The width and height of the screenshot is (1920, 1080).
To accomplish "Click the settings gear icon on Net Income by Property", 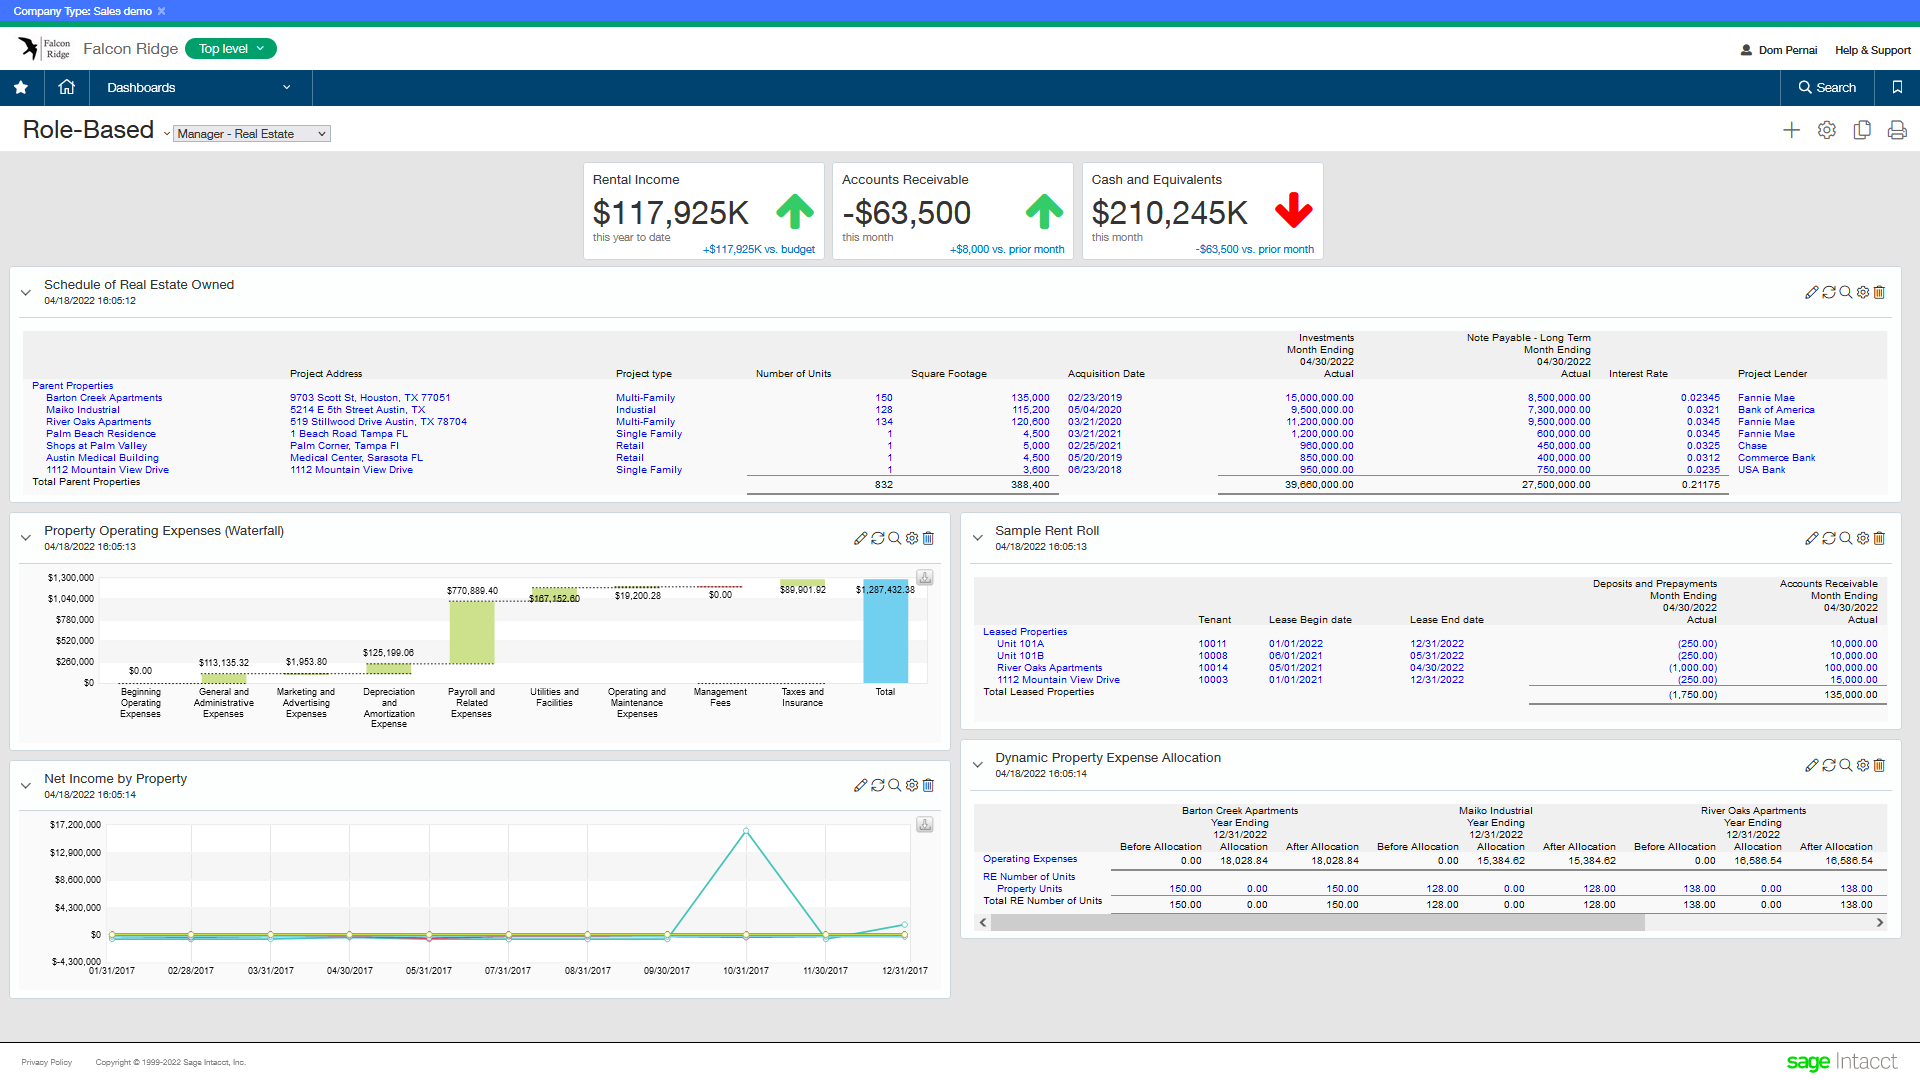I will 915,785.
